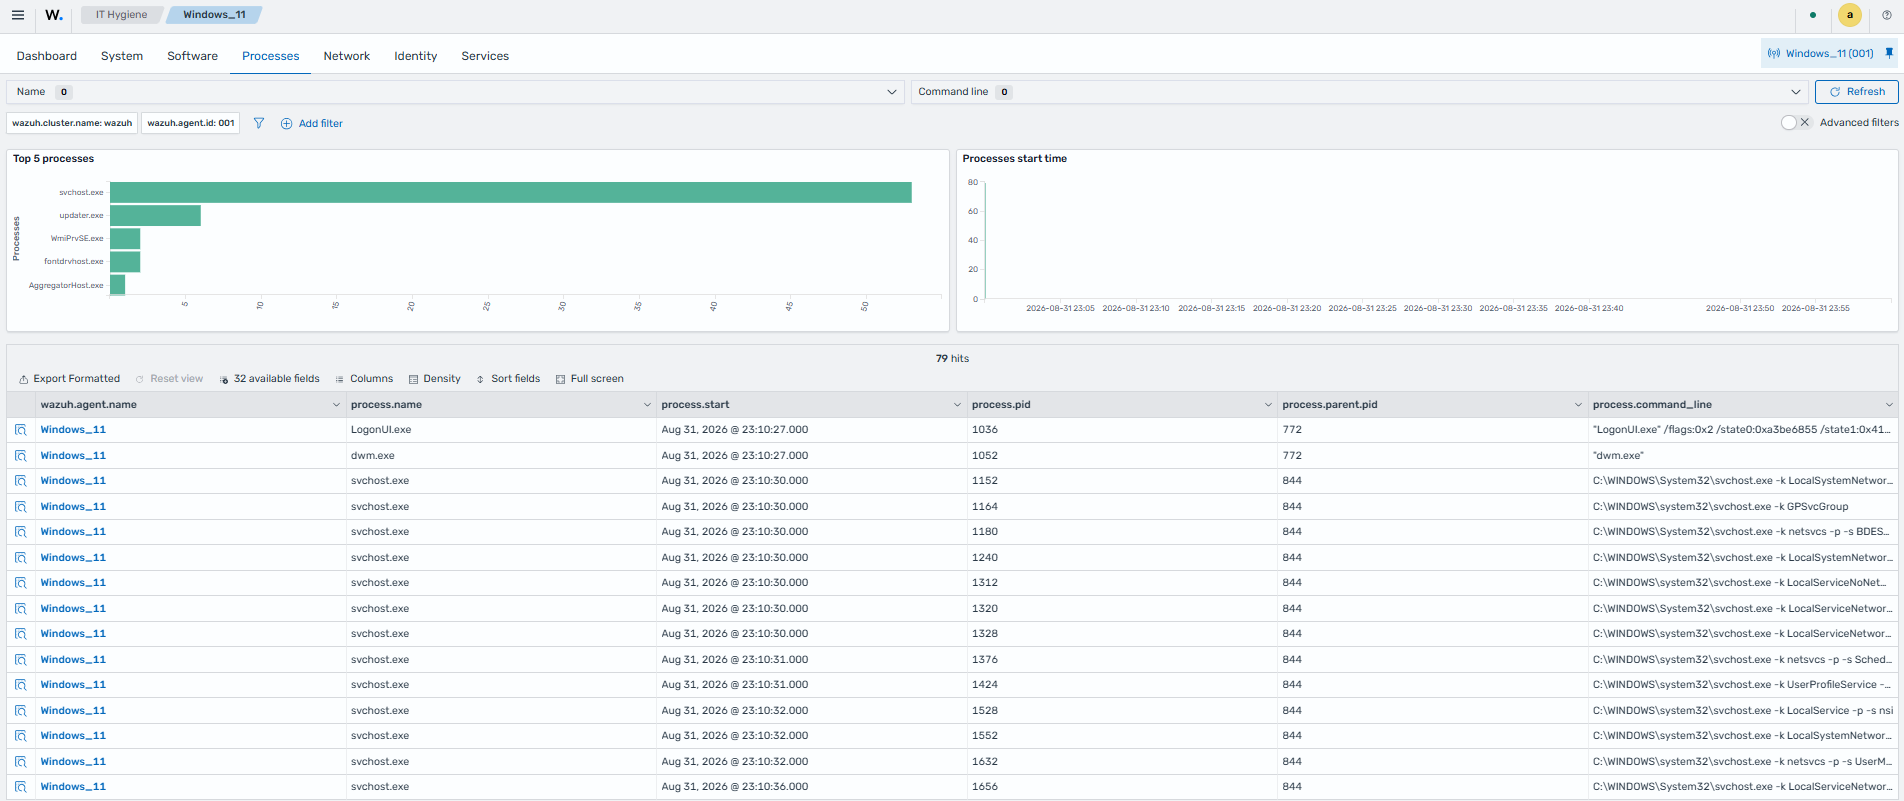Inspect document details for LogonUI.exe row

coord(20,430)
